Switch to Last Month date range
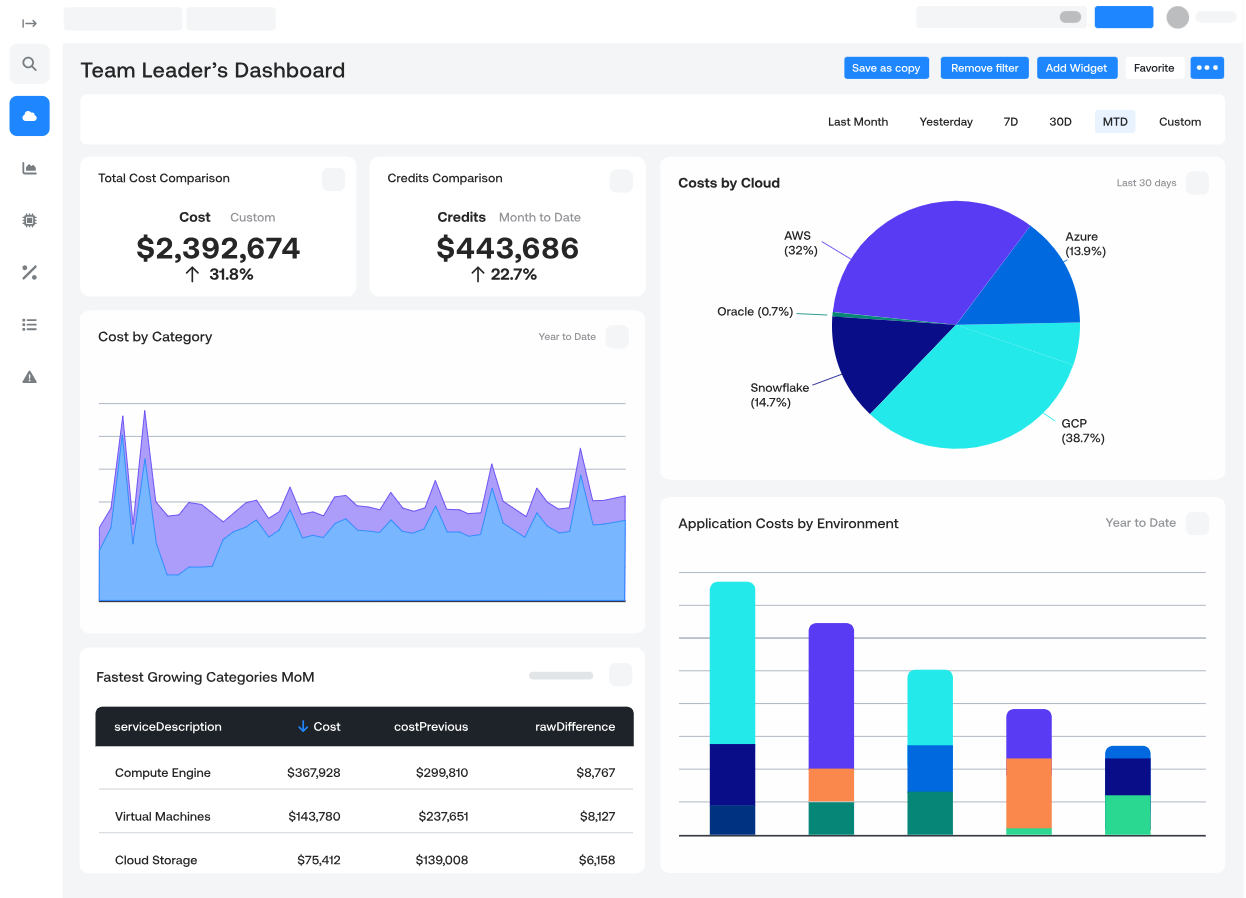The width and height of the screenshot is (1246, 898). (857, 122)
